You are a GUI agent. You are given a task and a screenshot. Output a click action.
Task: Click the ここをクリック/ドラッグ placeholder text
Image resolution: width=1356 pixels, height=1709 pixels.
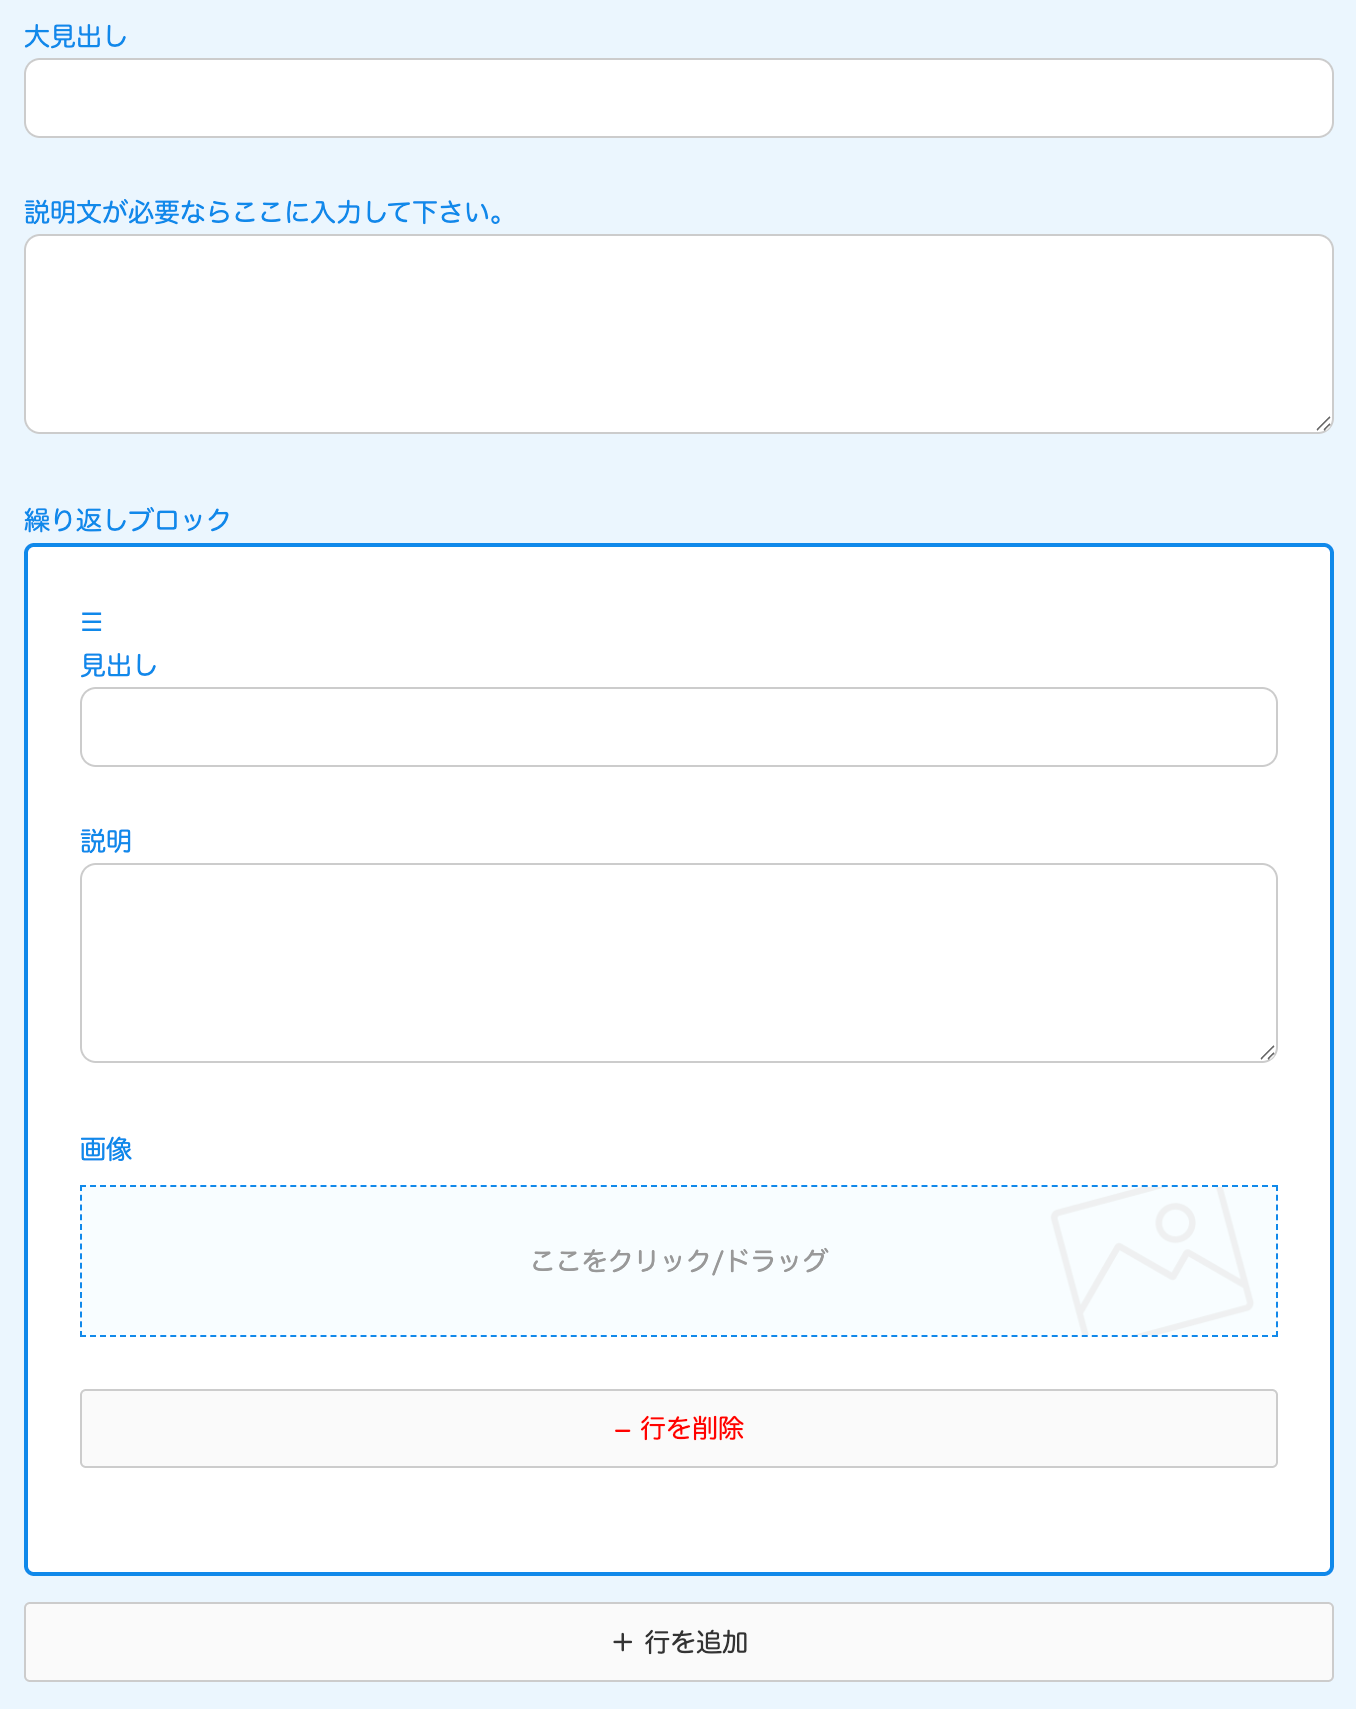679,1260
